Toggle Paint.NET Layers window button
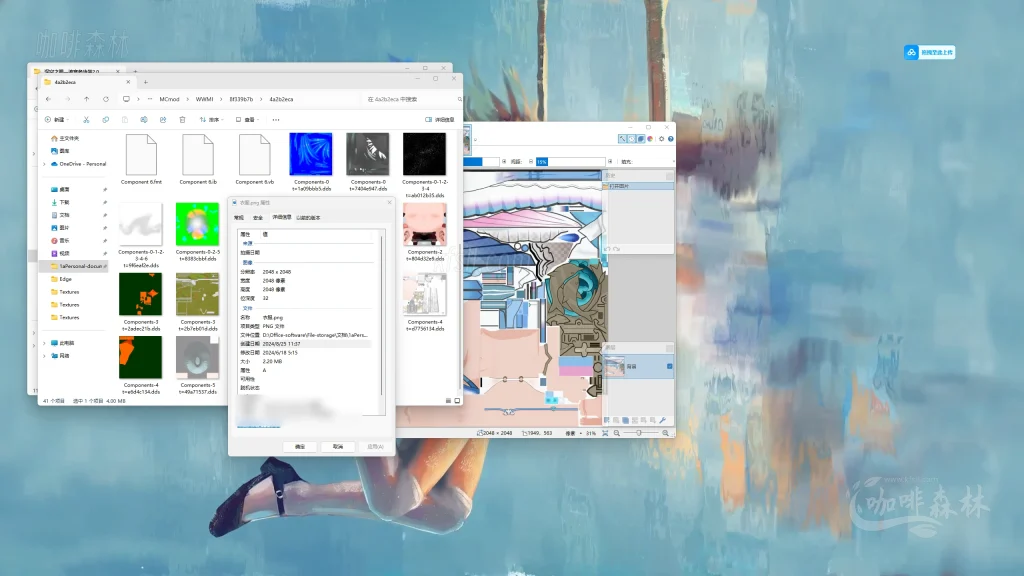This screenshot has height=576, width=1024. (x=641, y=138)
